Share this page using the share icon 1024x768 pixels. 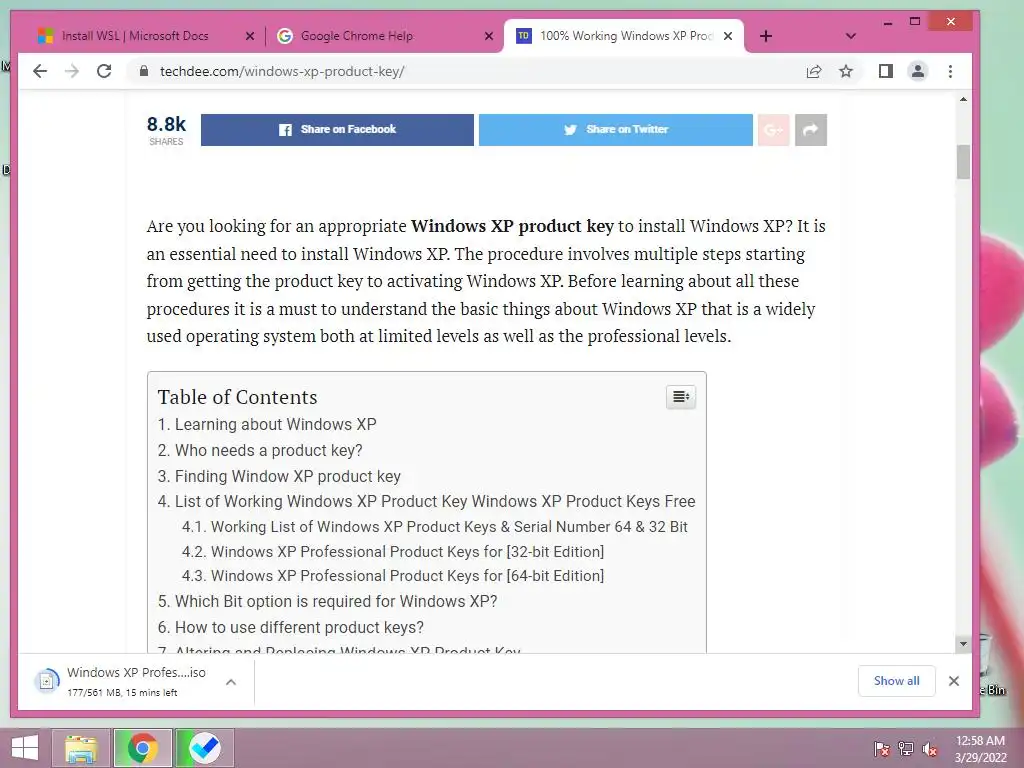(814, 71)
